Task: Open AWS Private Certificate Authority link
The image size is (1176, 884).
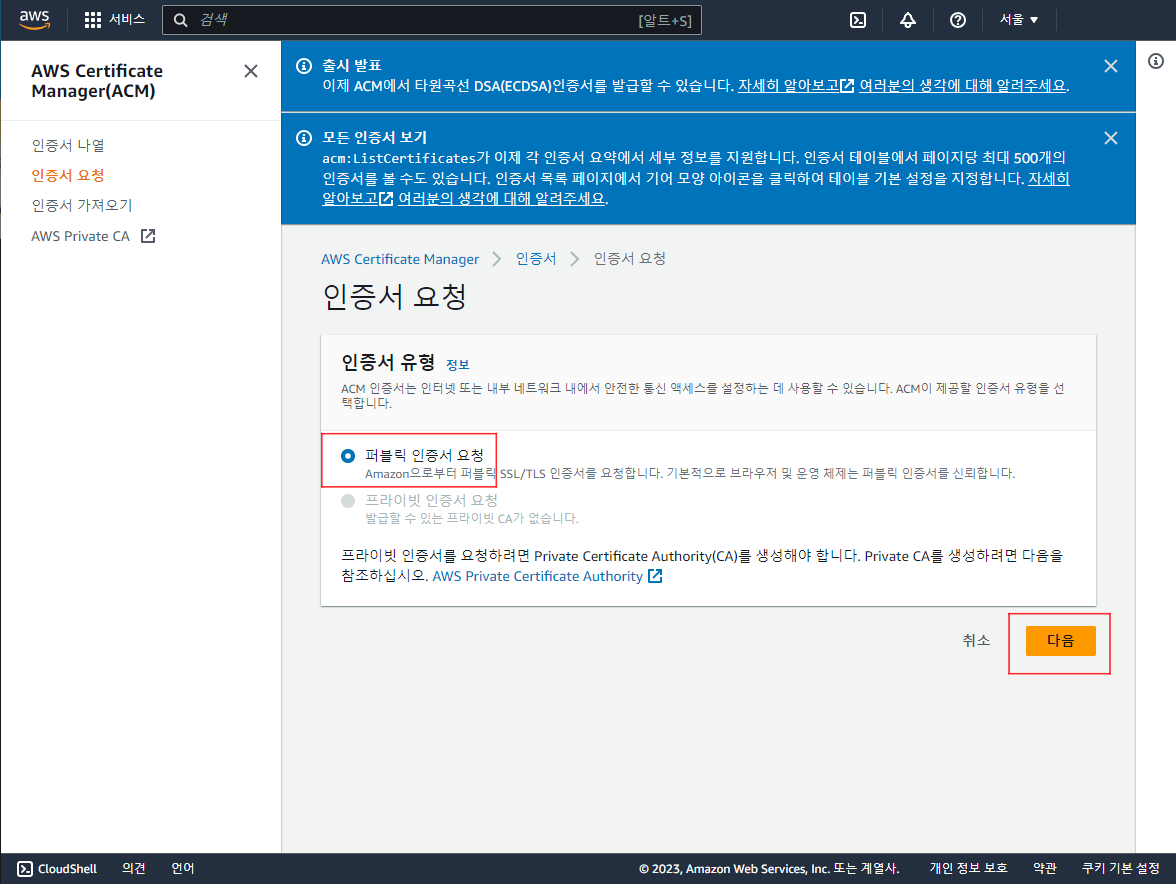Action: [548, 576]
